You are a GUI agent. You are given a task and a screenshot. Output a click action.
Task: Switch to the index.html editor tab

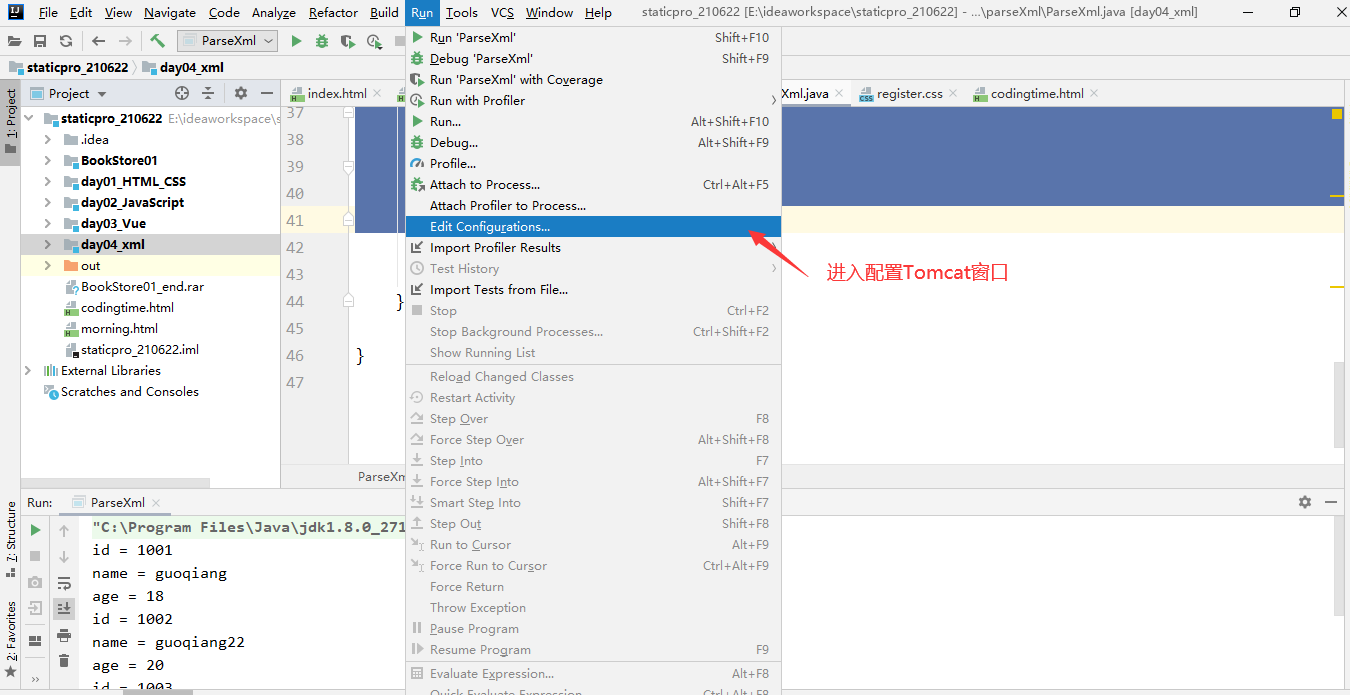[x=337, y=93]
